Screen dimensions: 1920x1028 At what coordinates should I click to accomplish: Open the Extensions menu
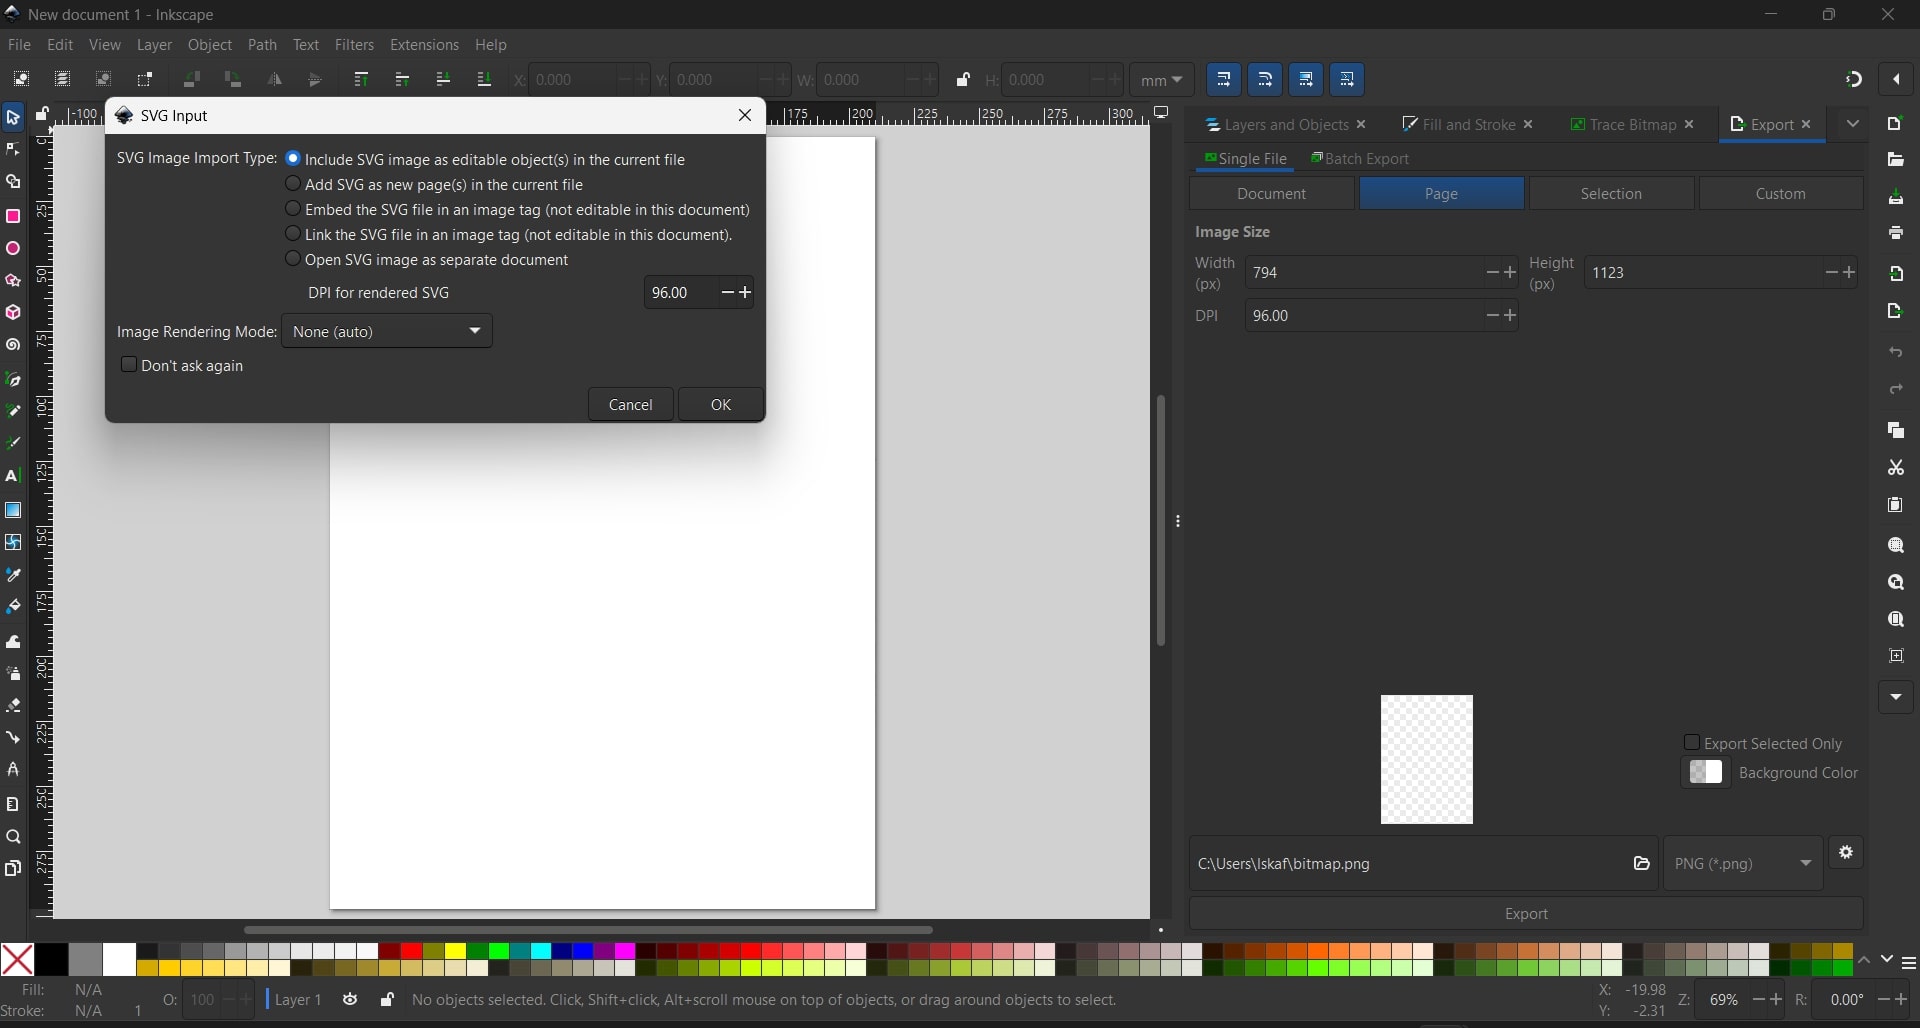point(424,45)
